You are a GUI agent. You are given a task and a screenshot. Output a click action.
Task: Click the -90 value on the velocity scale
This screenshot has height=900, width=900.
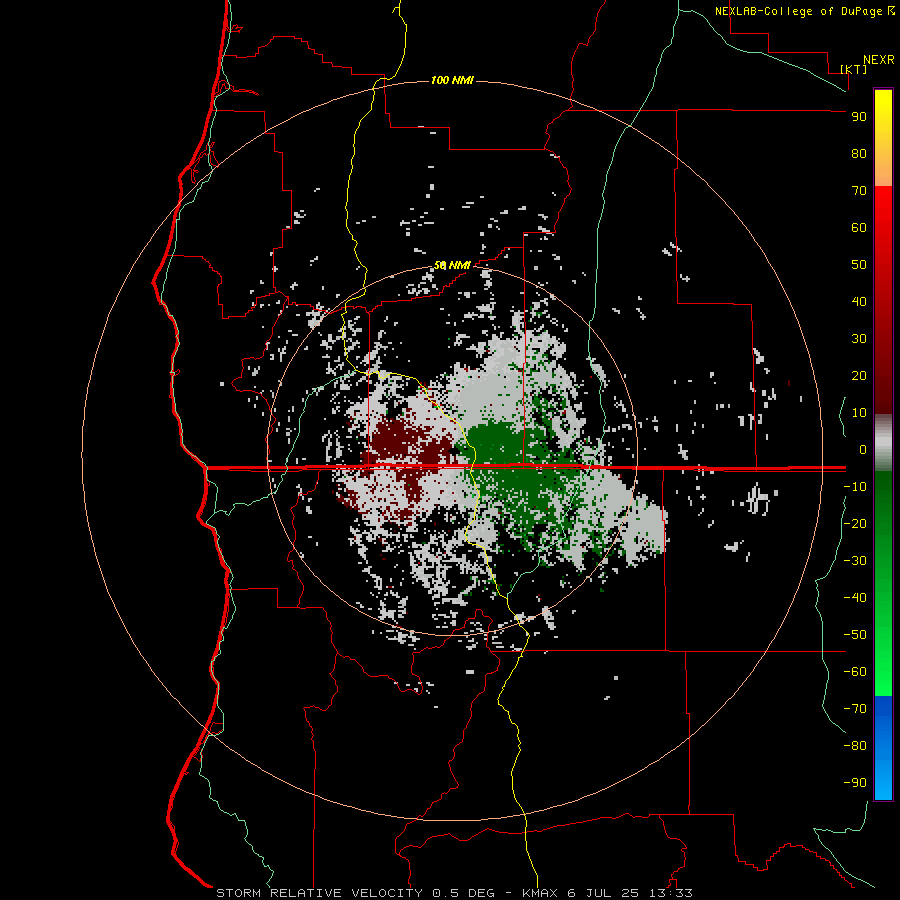855,783
